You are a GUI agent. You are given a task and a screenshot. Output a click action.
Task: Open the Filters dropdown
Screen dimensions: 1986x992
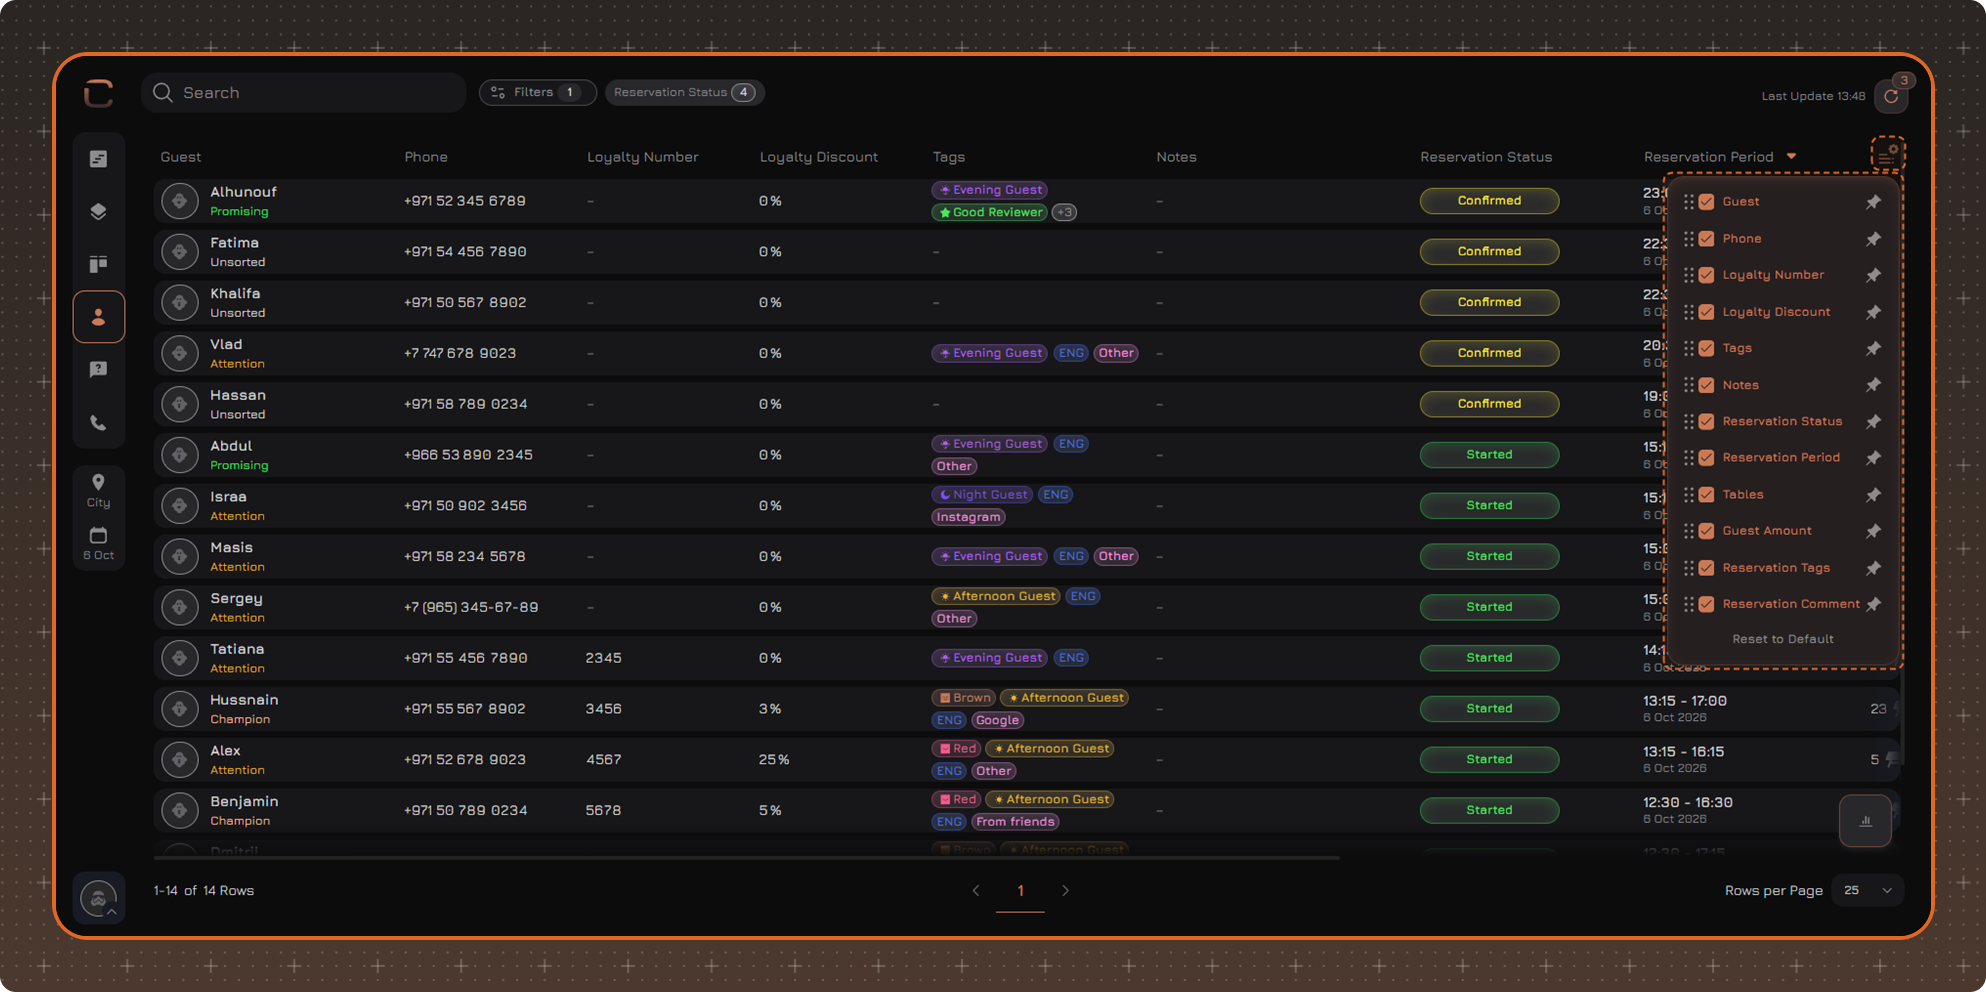538,92
